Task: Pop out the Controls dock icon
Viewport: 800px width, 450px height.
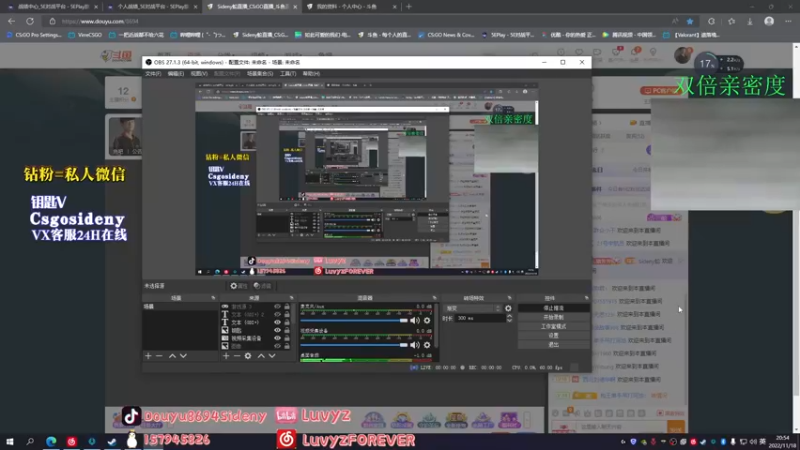Action: point(586,298)
